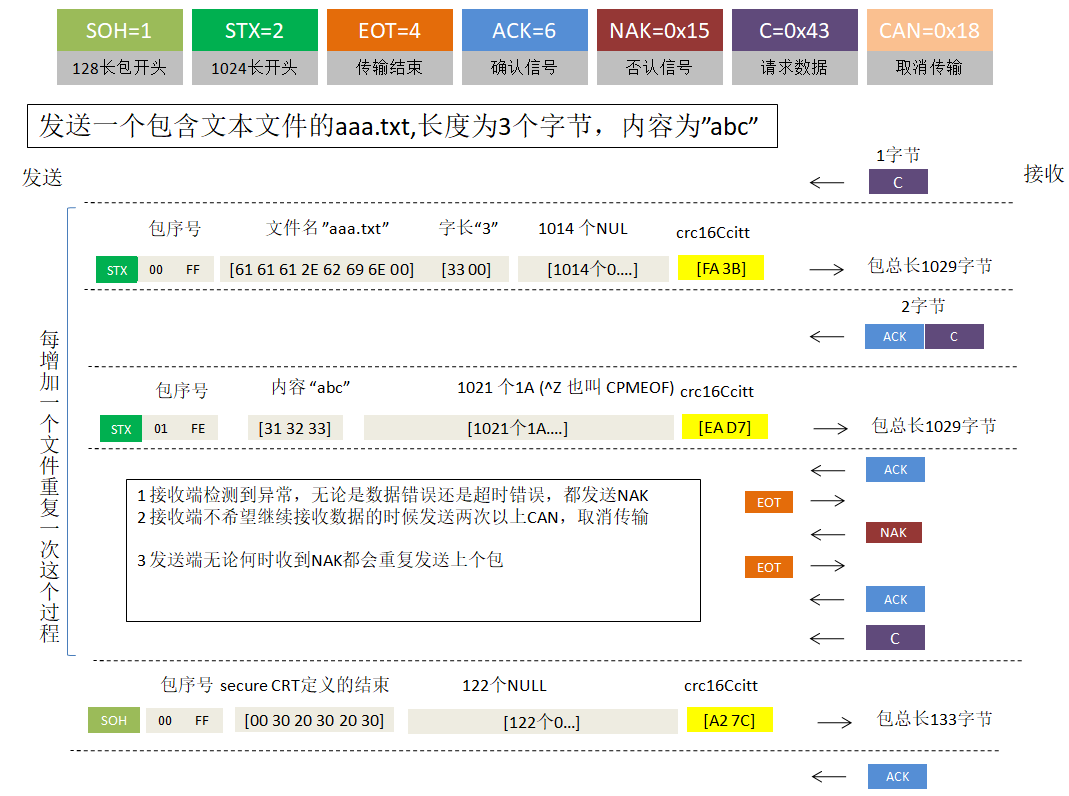Click the dark red NAK box

click(x=894, y=532)
